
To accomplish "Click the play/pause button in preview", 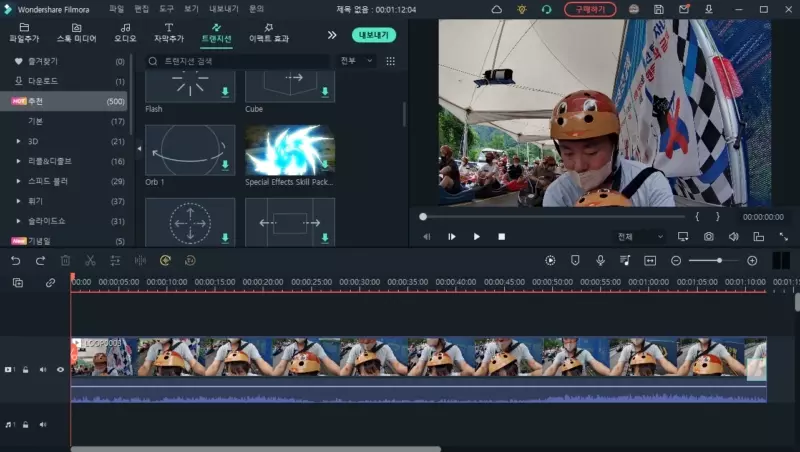I will [x=452, y=237].
